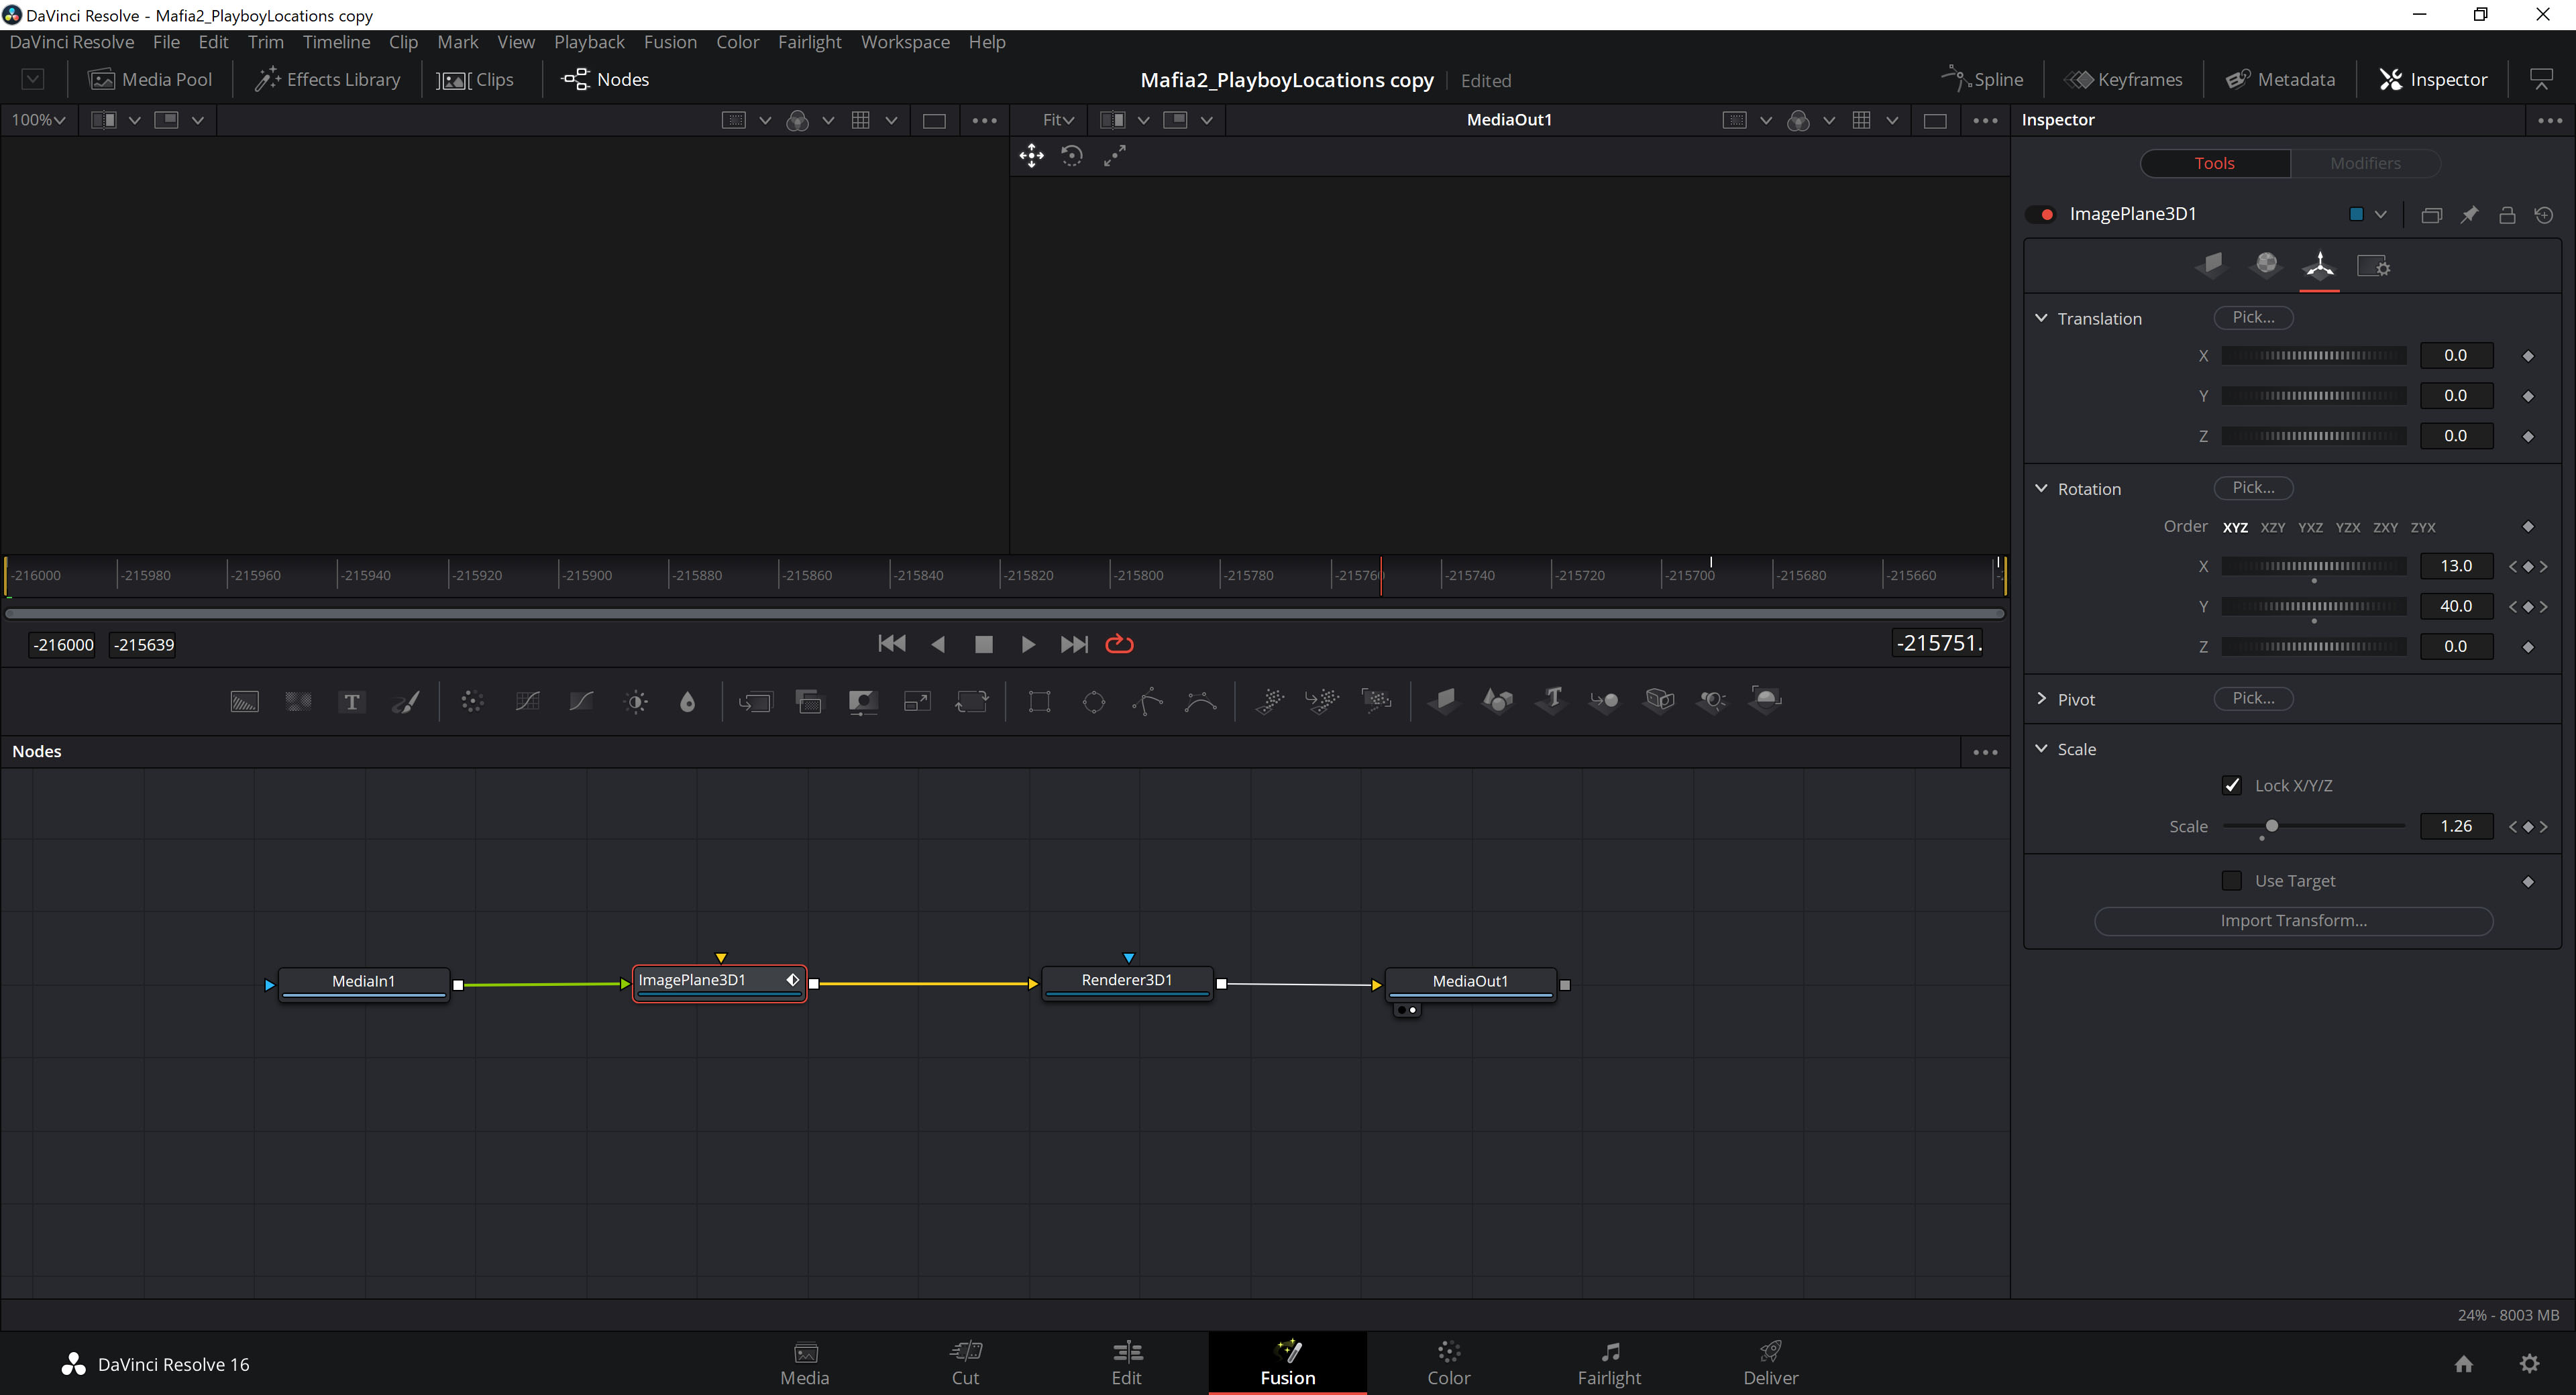Viewport: 2576px width, 1395px height.
Task: Add a BSpline mask node
Action: [x=1201, y=702]
